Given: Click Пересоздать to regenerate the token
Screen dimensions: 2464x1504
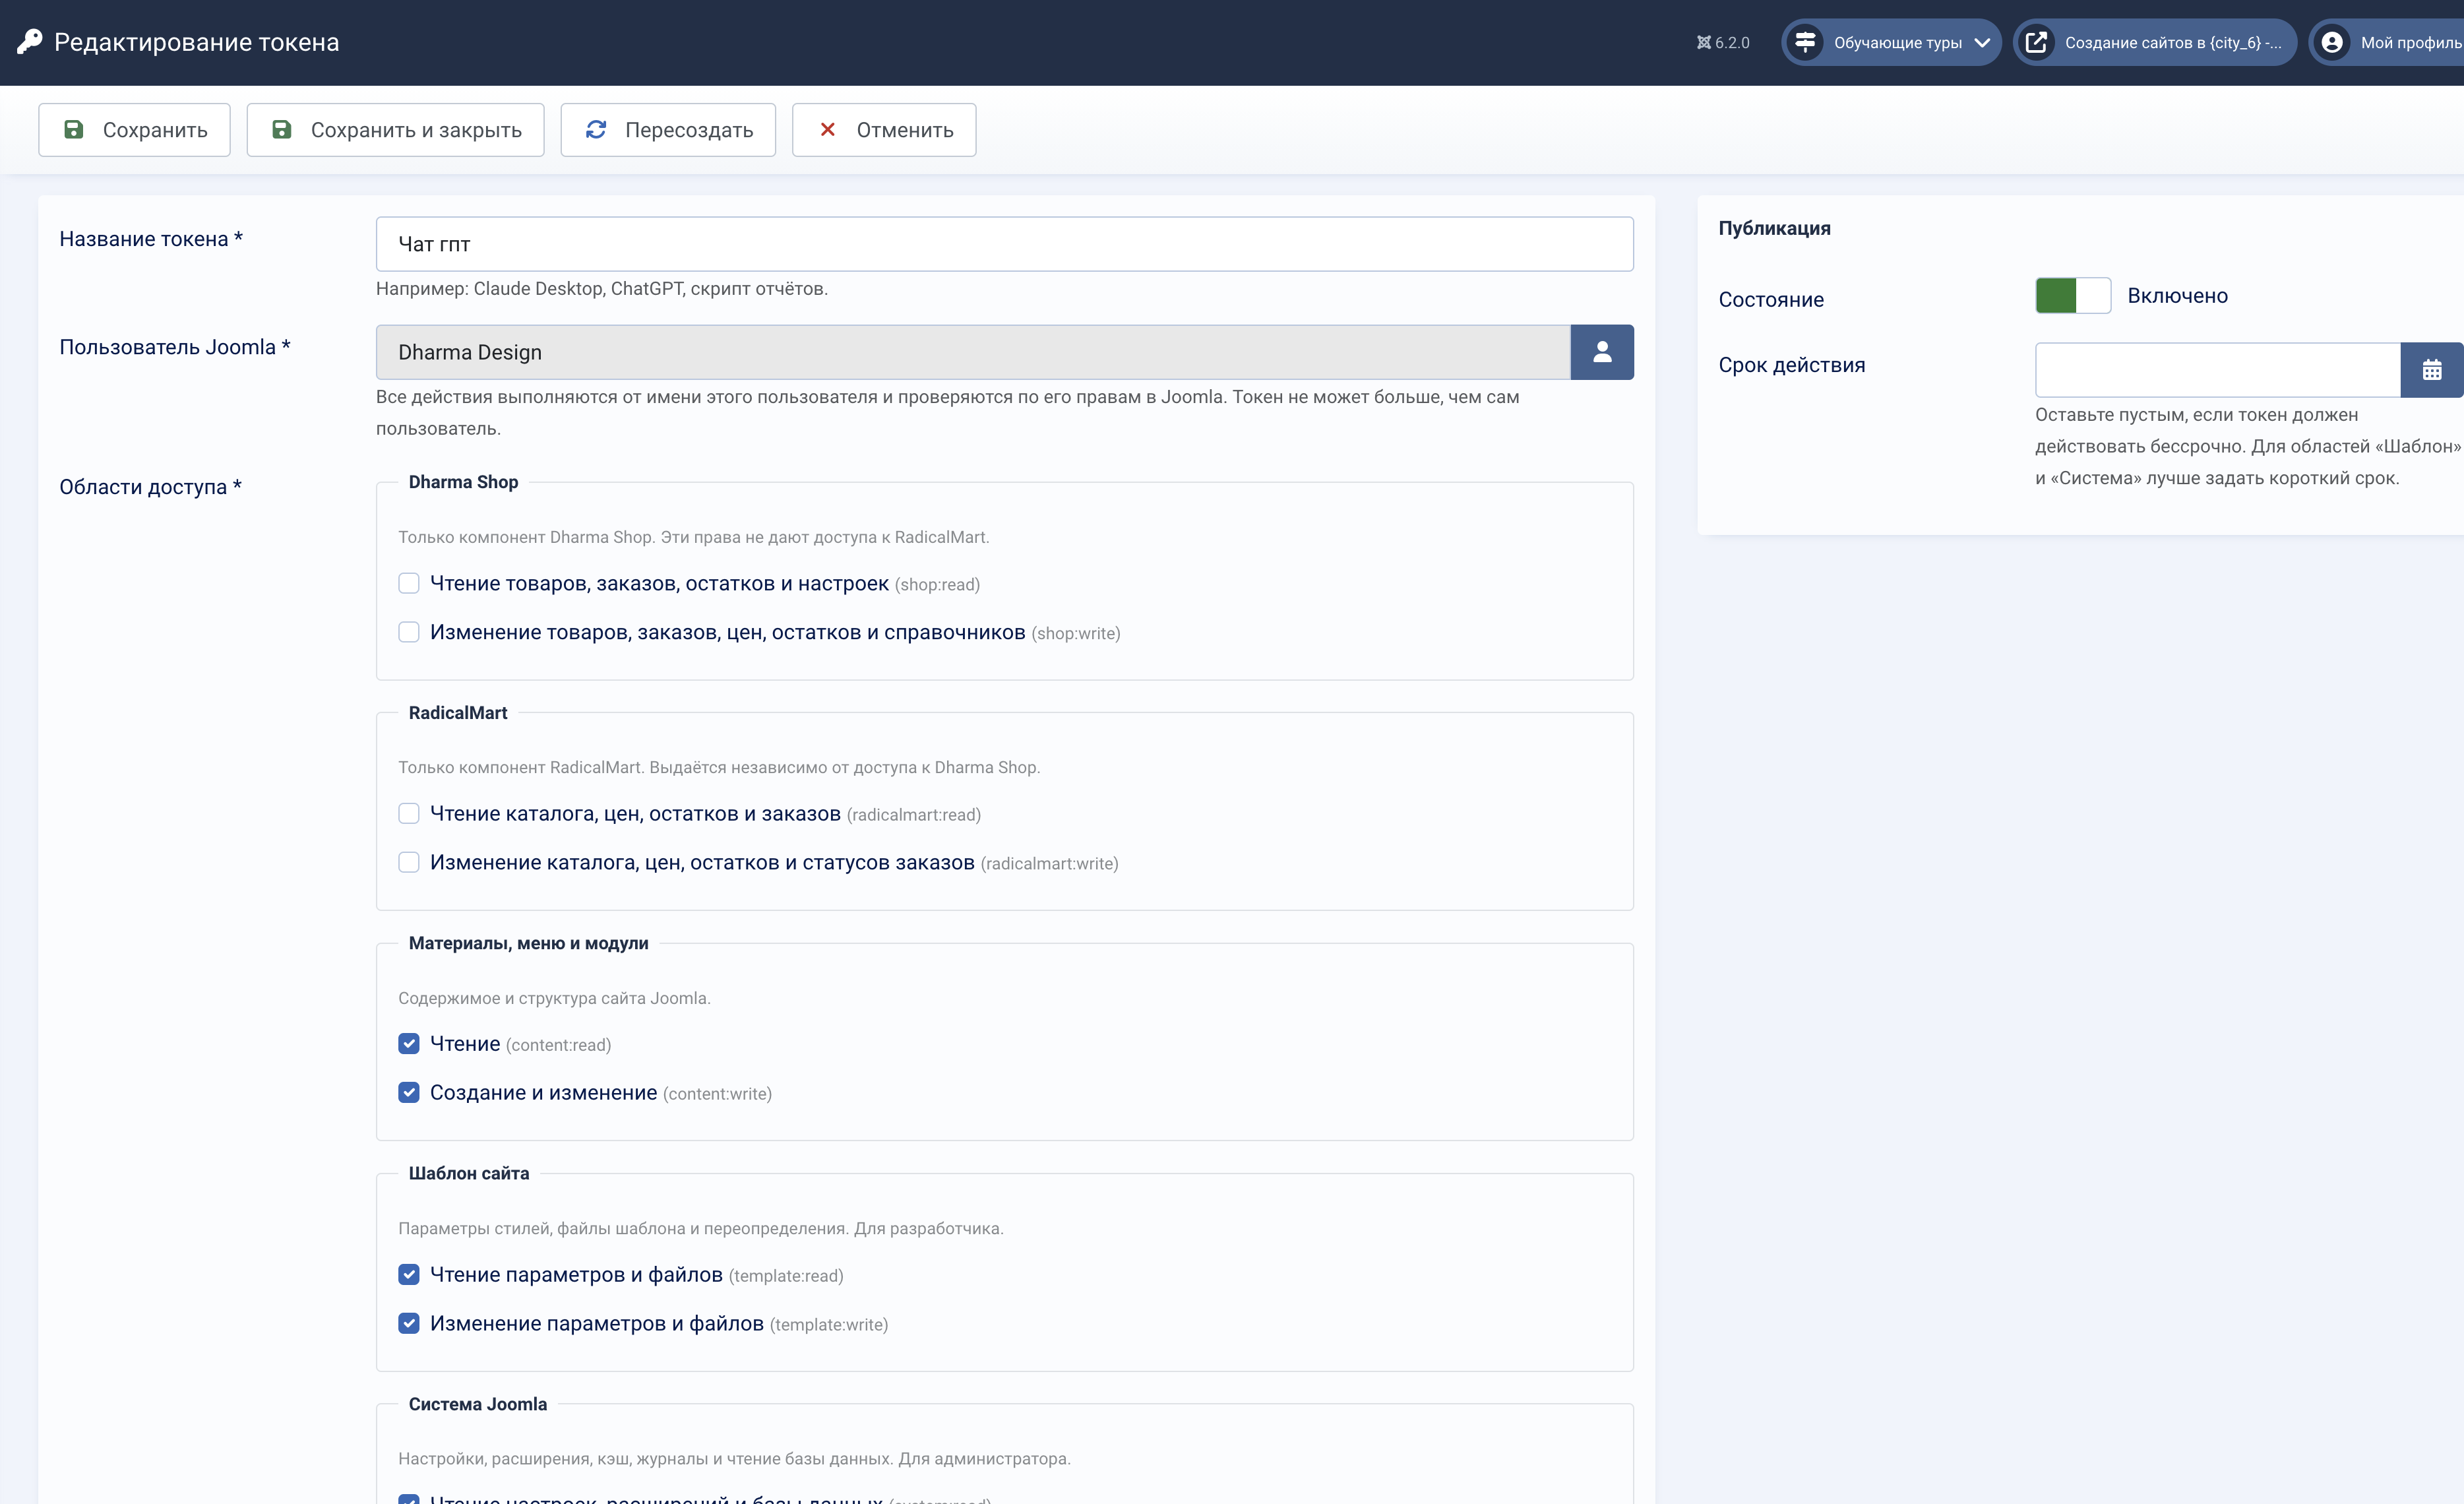Looking at the screenshot, I should point(668,130).
